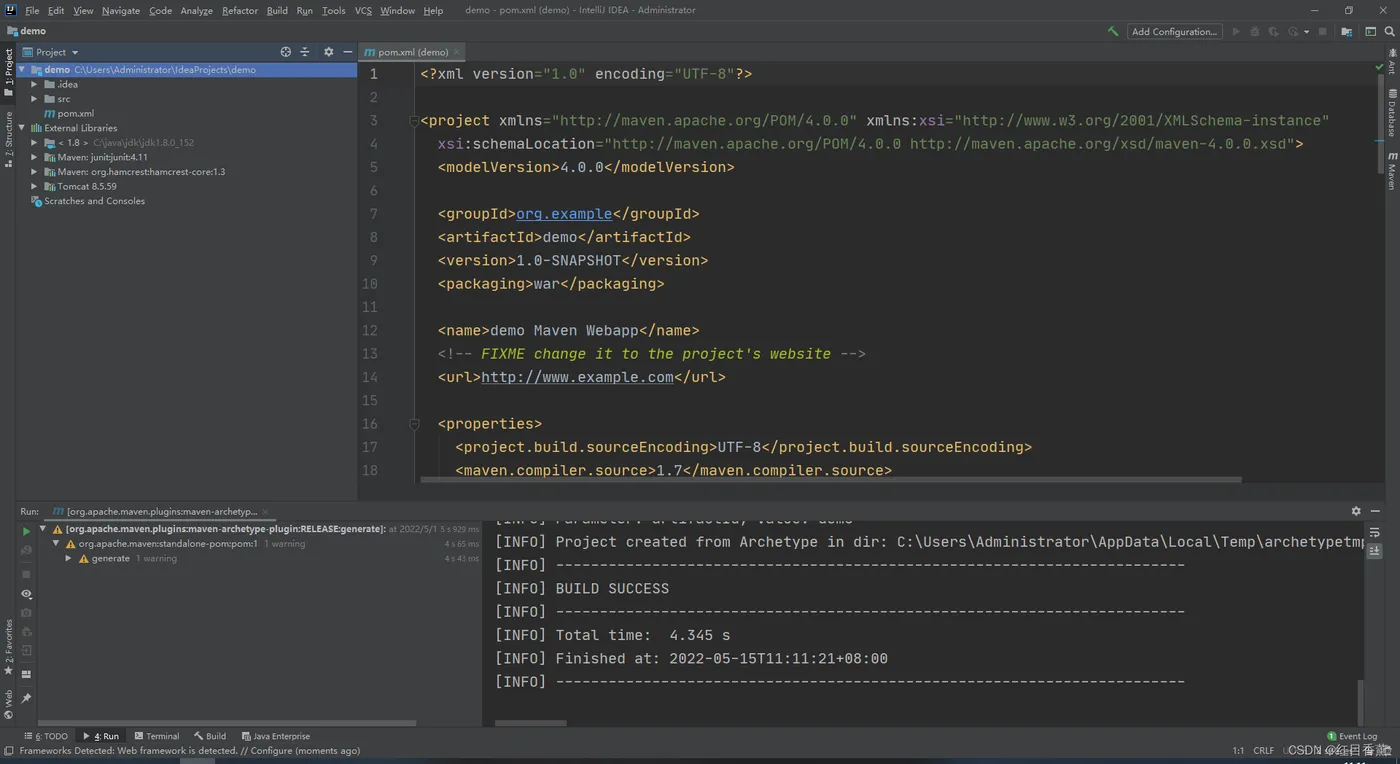Click the Run Anything toolbar icon

1371,31
